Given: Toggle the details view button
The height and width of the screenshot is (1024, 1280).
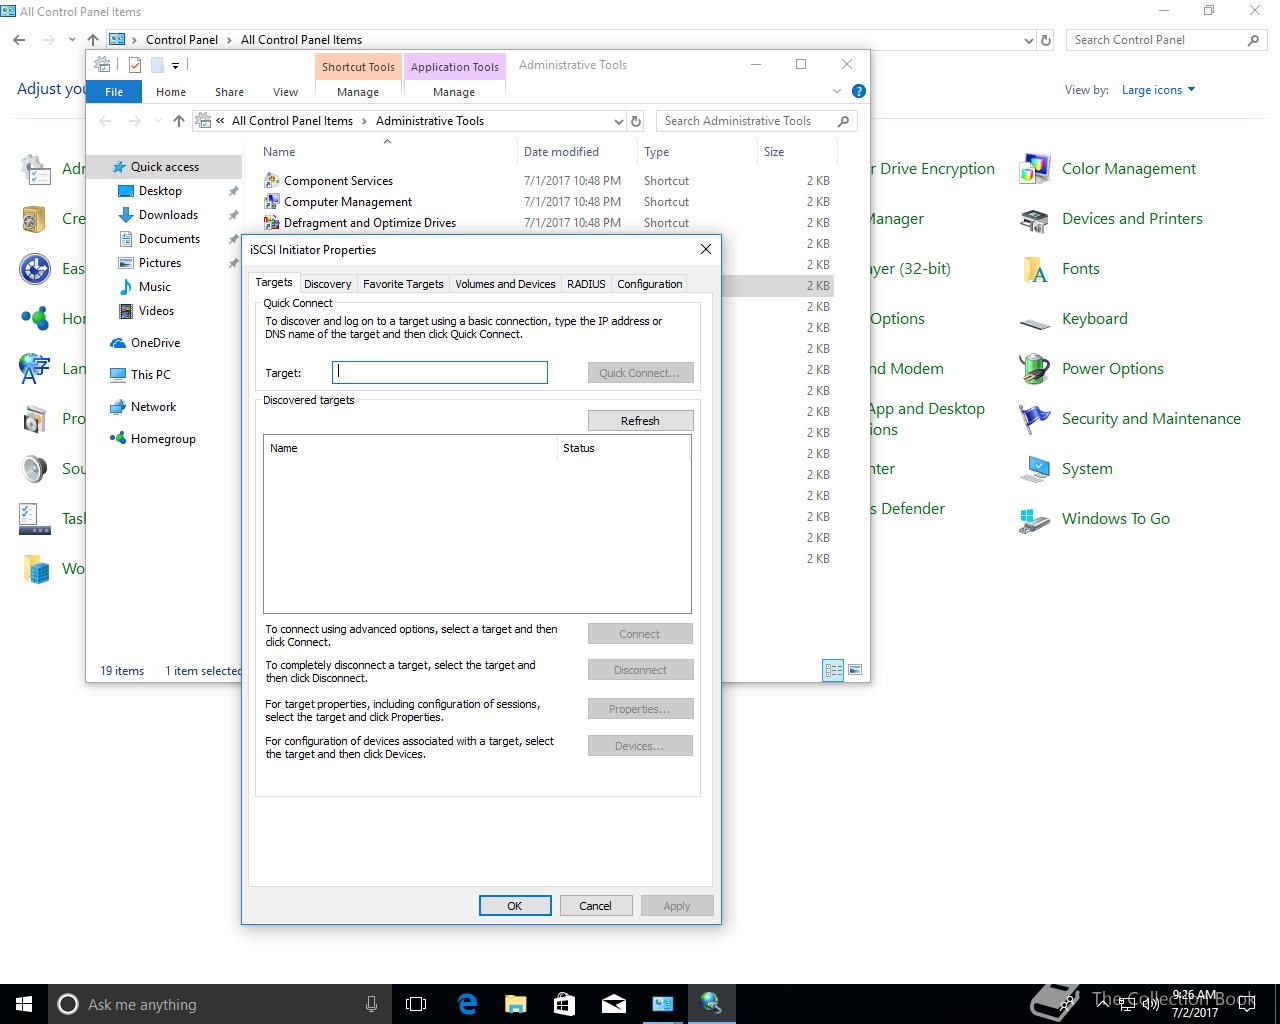Looking at the screenshot, I should click(833, 670).
